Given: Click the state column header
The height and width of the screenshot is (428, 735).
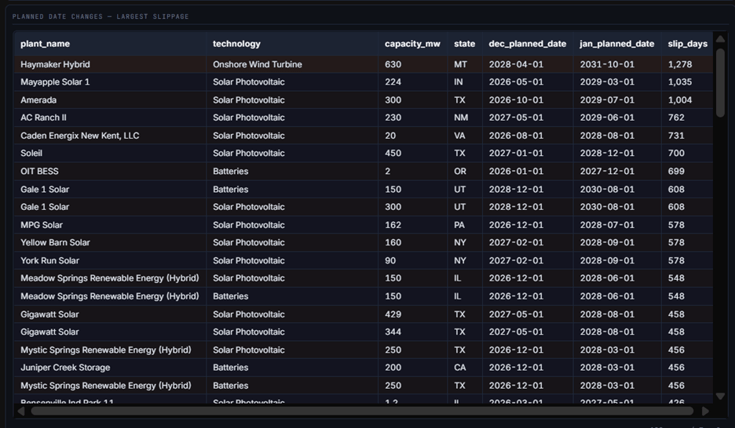Looking at the screenshot, I should tap(464, 44).
